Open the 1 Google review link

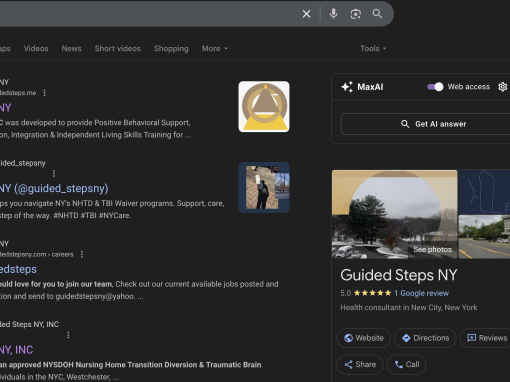coord(421,293)
